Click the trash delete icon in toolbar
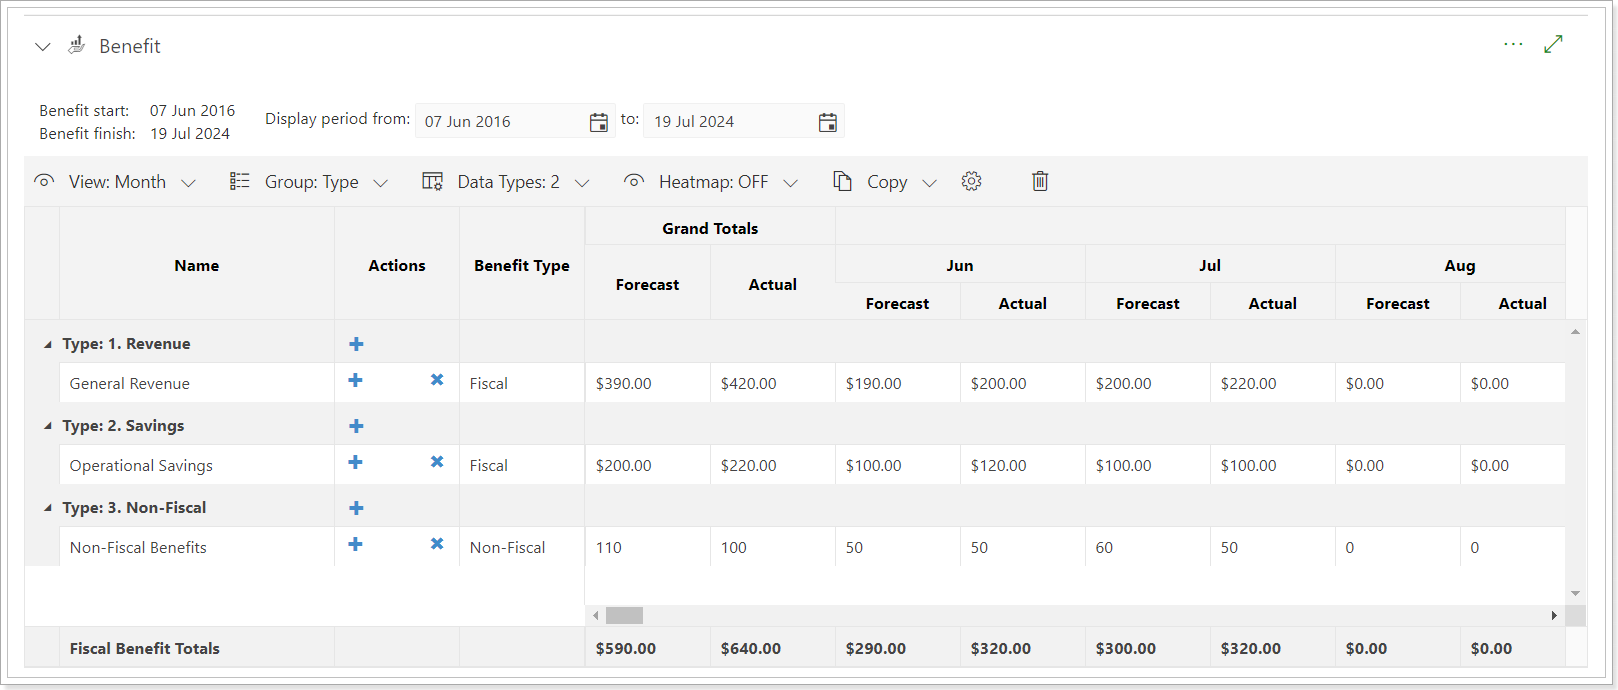 [1040, 181]
